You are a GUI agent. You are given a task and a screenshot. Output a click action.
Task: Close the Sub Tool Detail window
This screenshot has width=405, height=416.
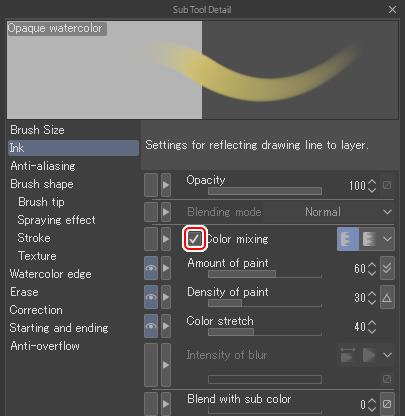(392, 10)
